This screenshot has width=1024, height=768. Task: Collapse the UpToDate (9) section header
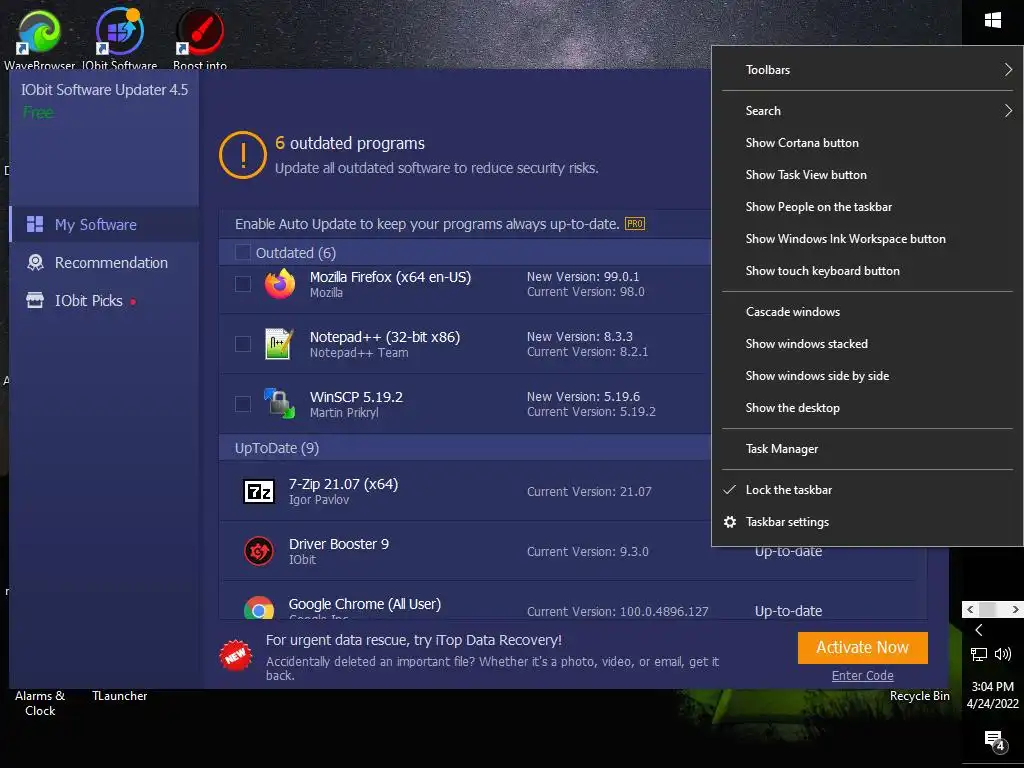[464, 448]
